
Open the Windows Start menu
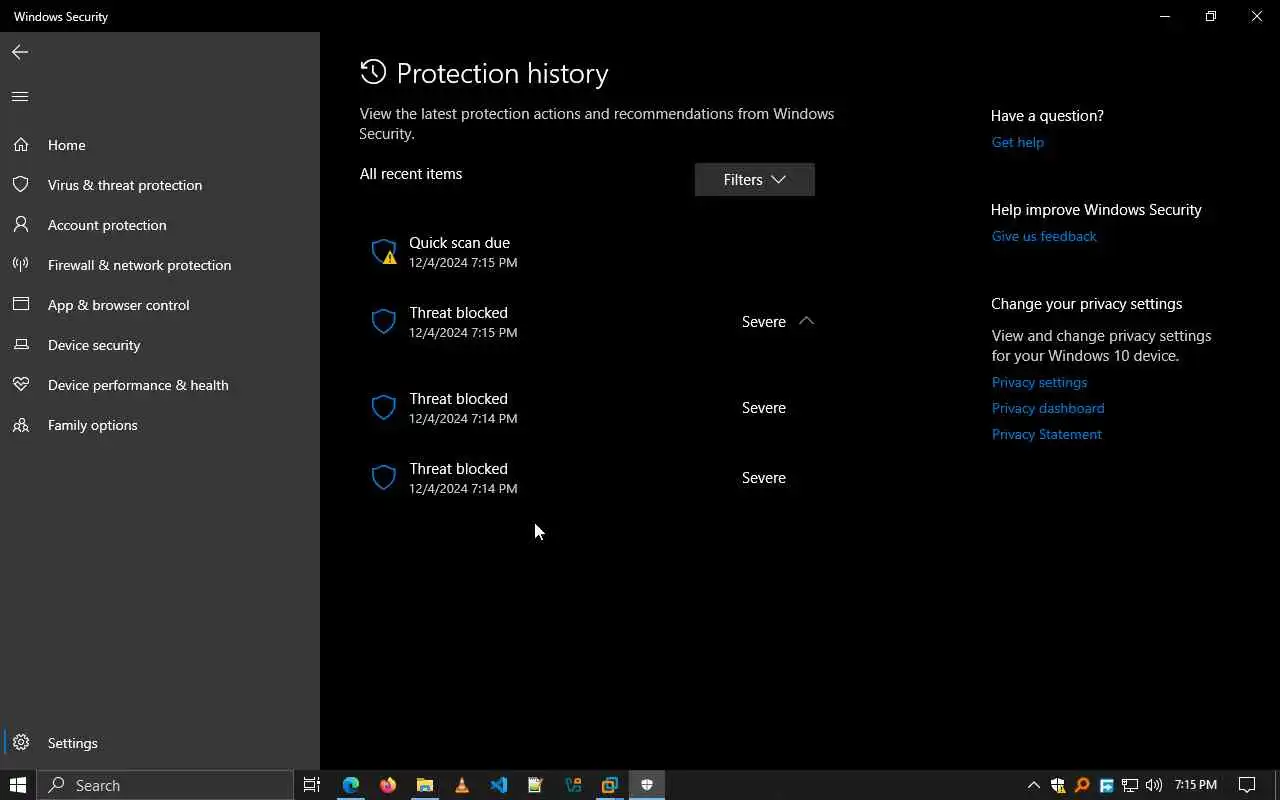[18, 785]
